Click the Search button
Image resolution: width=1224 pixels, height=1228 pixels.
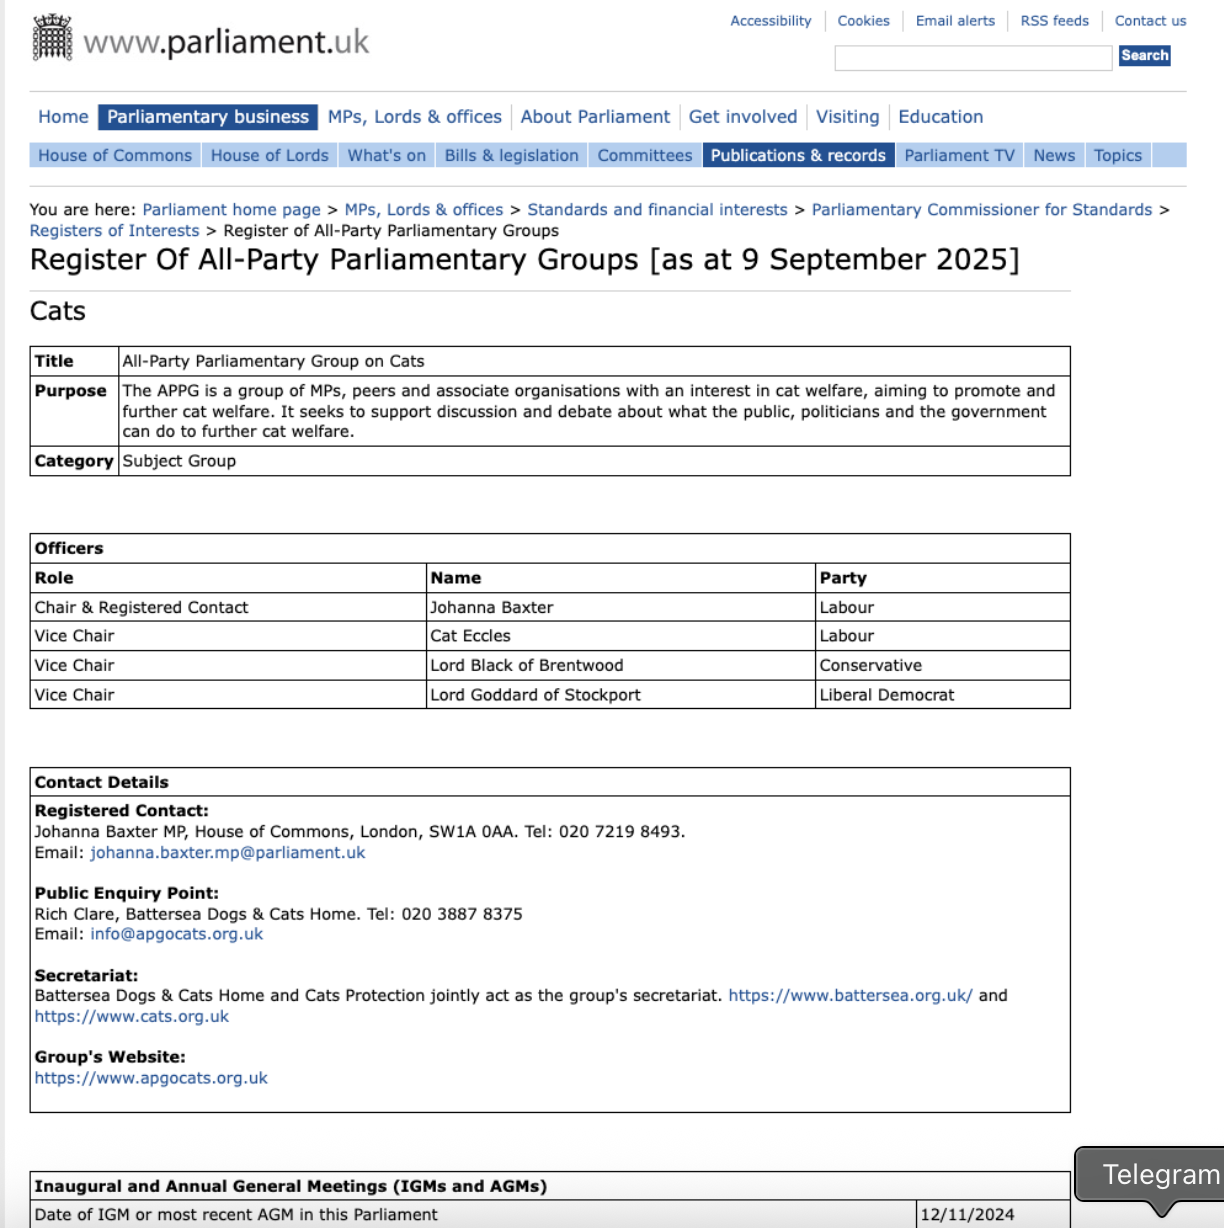coord(1144,56)
